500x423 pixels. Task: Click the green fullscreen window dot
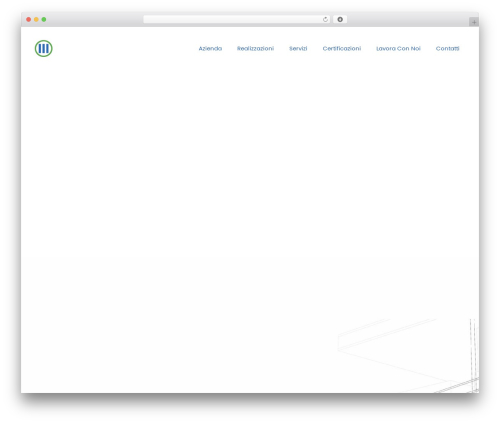point(44,19)
